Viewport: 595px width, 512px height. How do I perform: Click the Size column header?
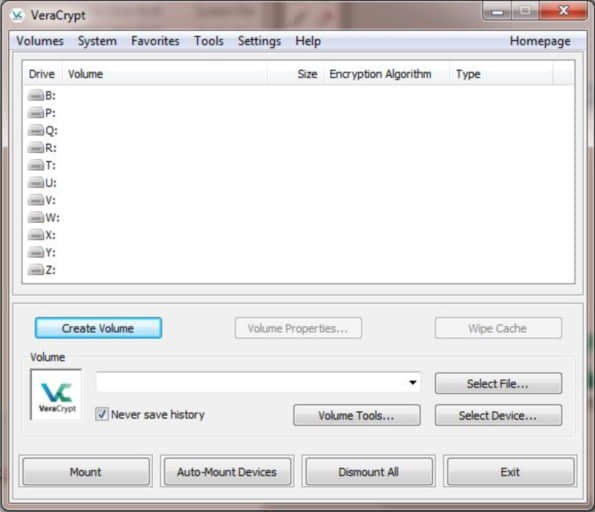coord(296,74)
